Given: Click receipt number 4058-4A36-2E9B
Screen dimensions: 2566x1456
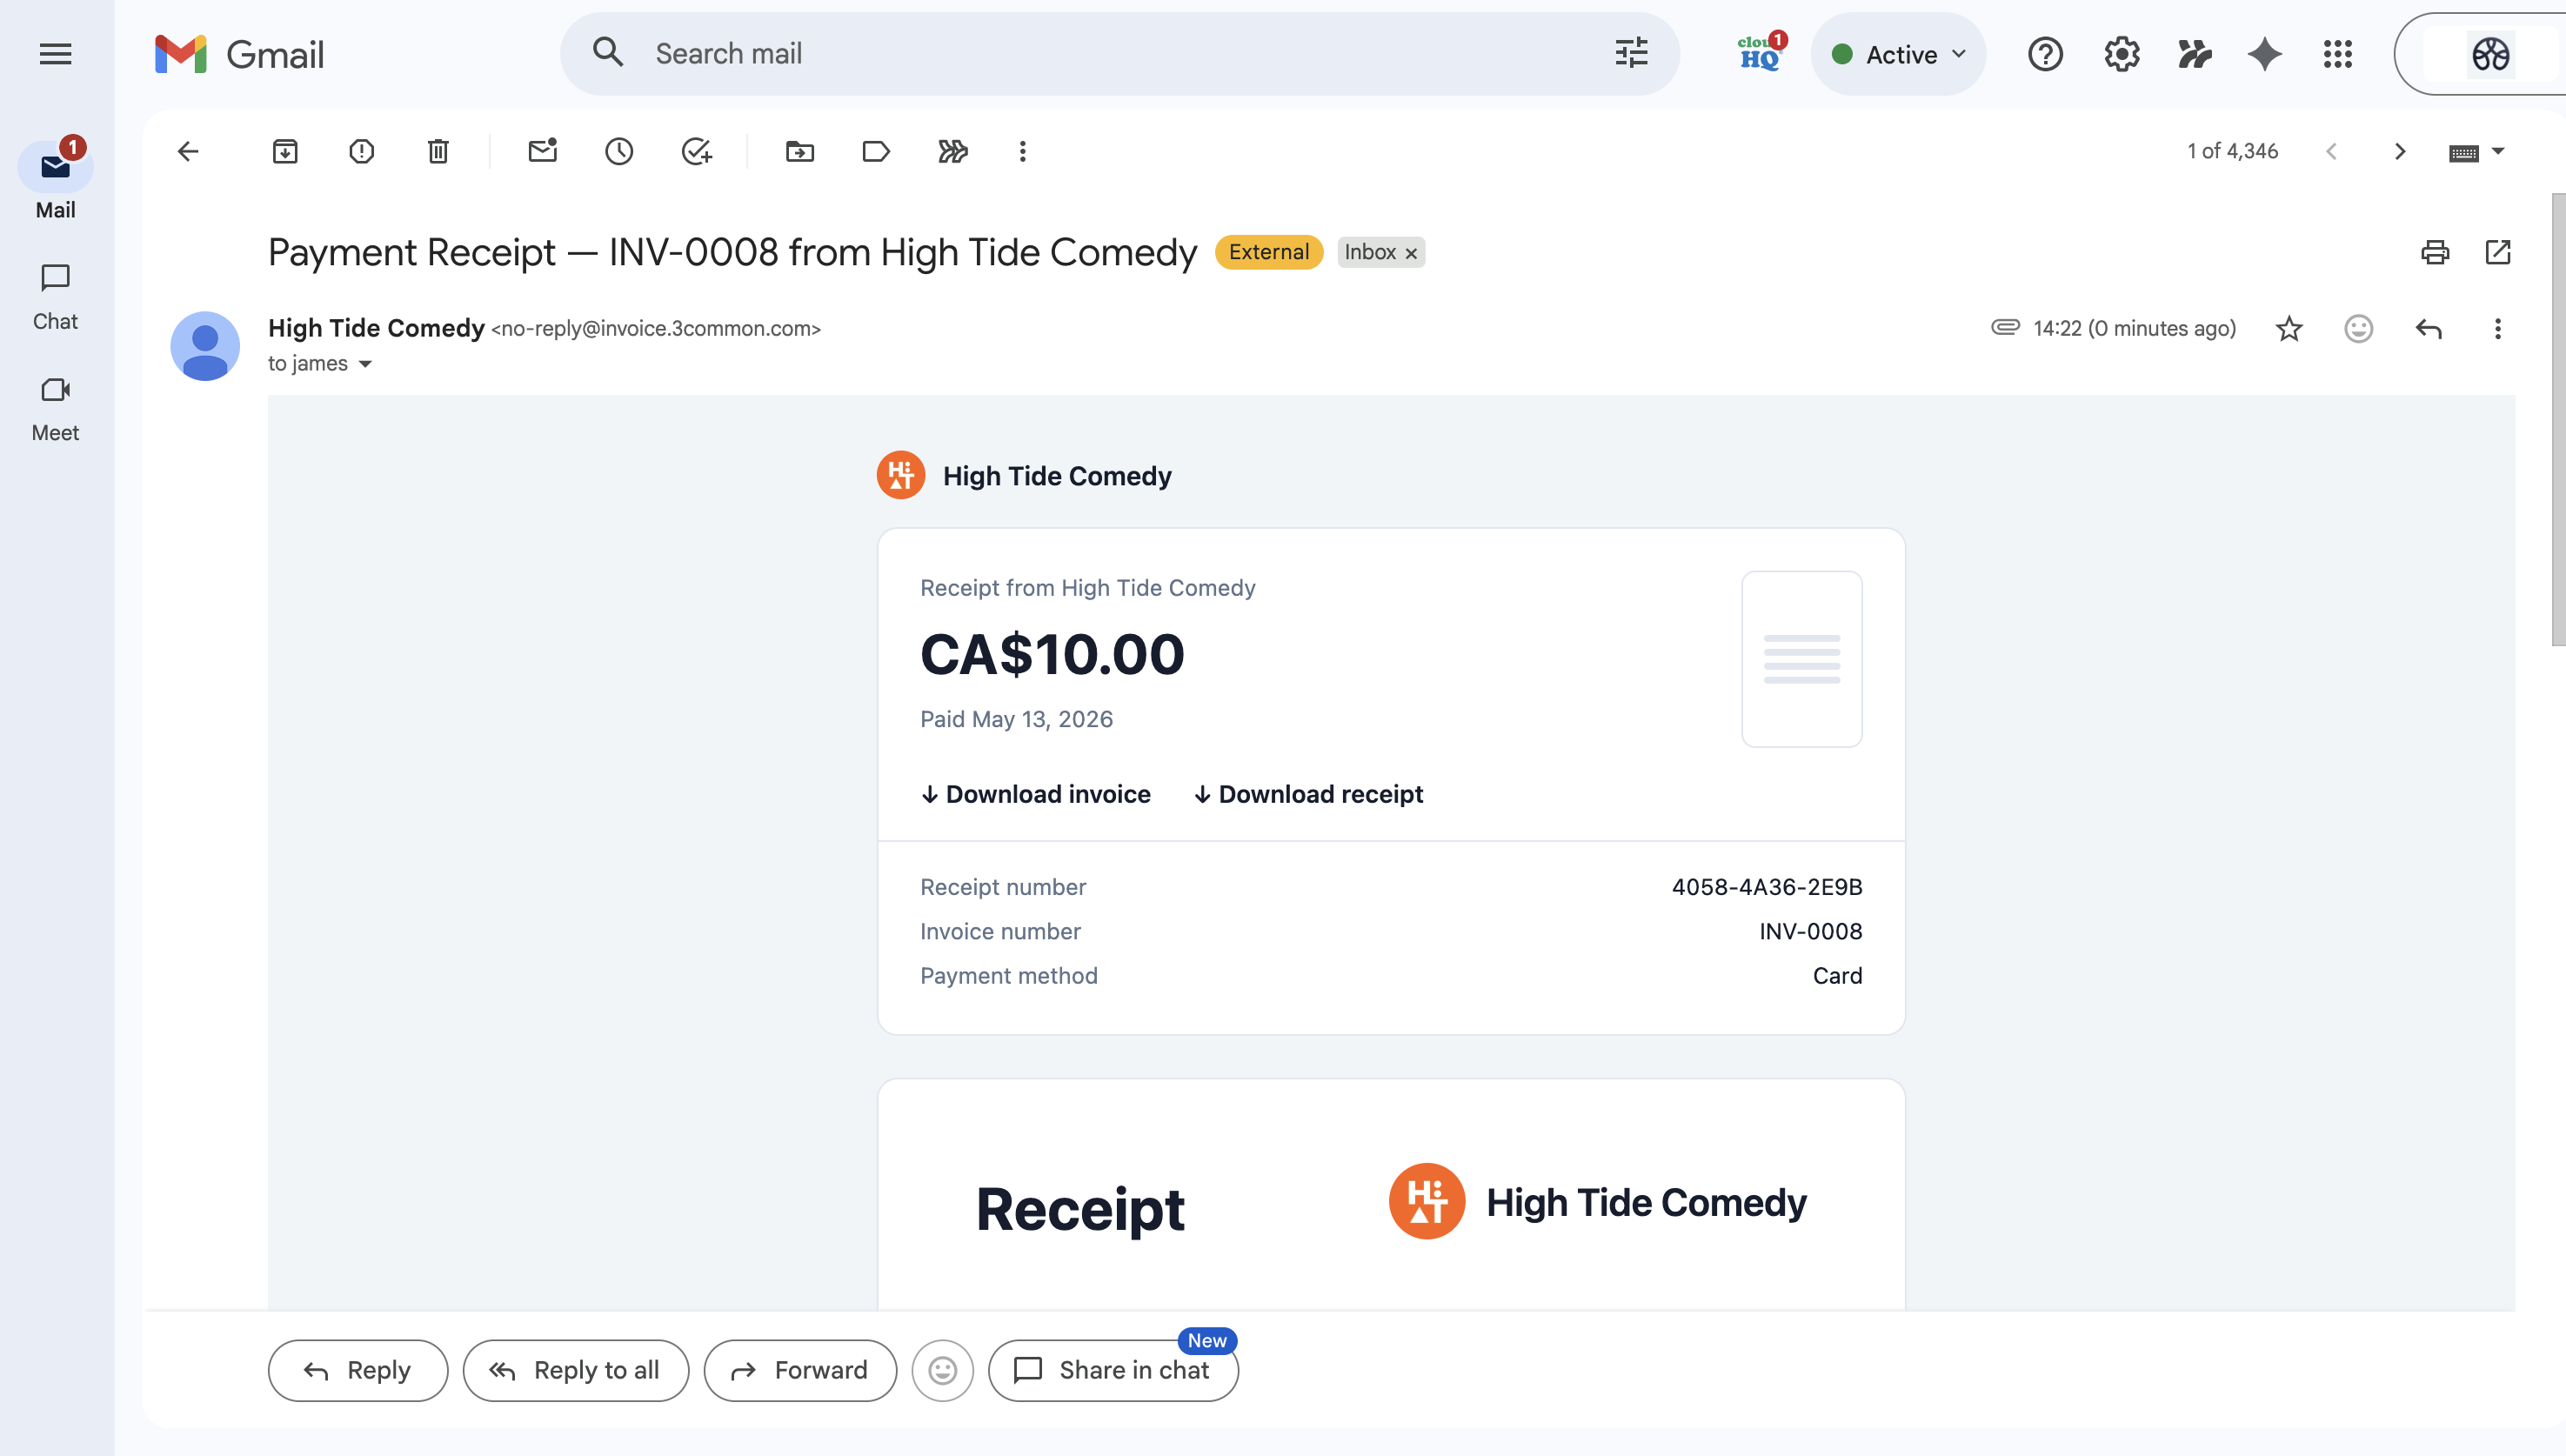Looking at the screenshot, I should [1767, 887].
